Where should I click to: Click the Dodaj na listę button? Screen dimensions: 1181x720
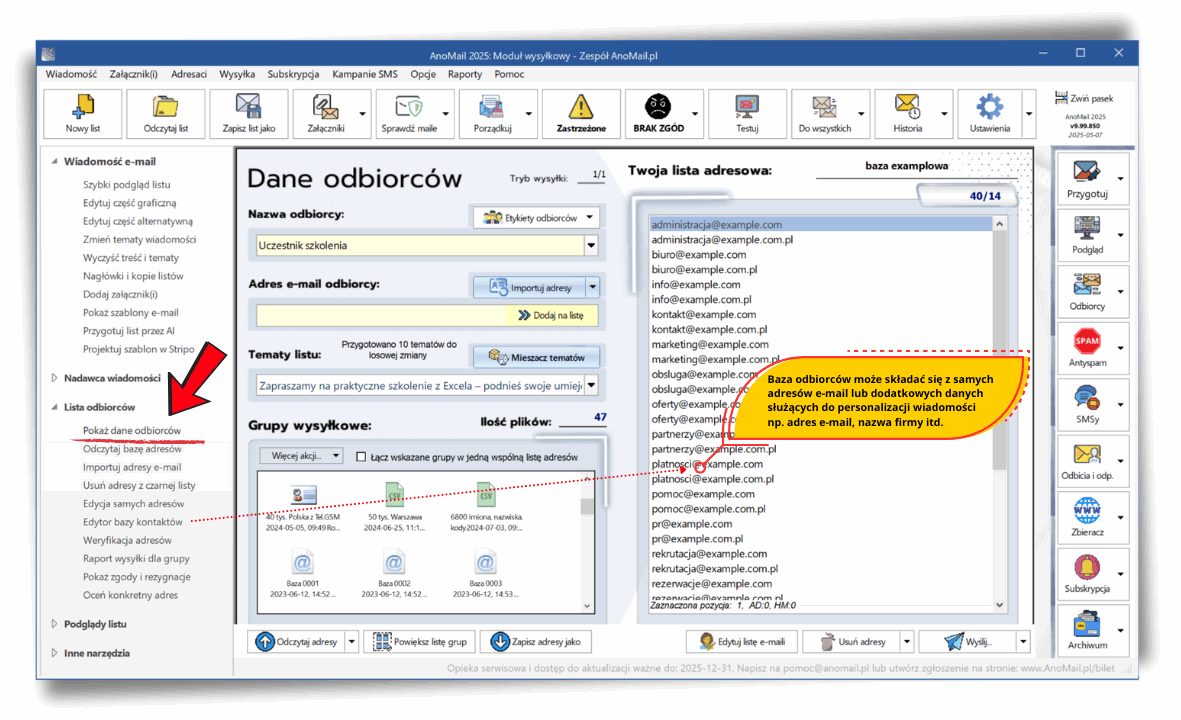tap(551, 316)
